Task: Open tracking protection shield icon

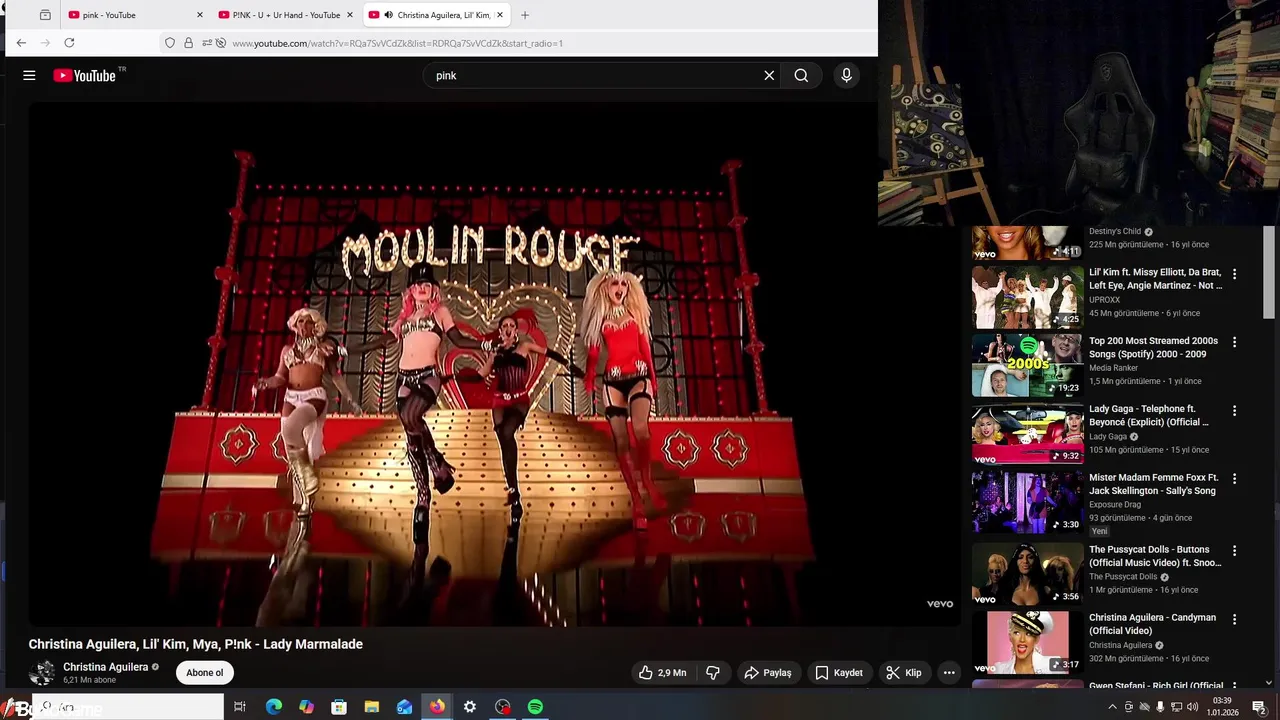Action: click(170, 43)
